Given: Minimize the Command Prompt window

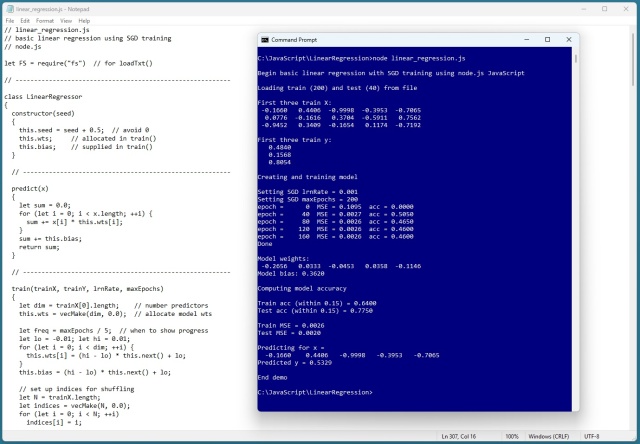Looking at the screenshot, I should [527, 40].
